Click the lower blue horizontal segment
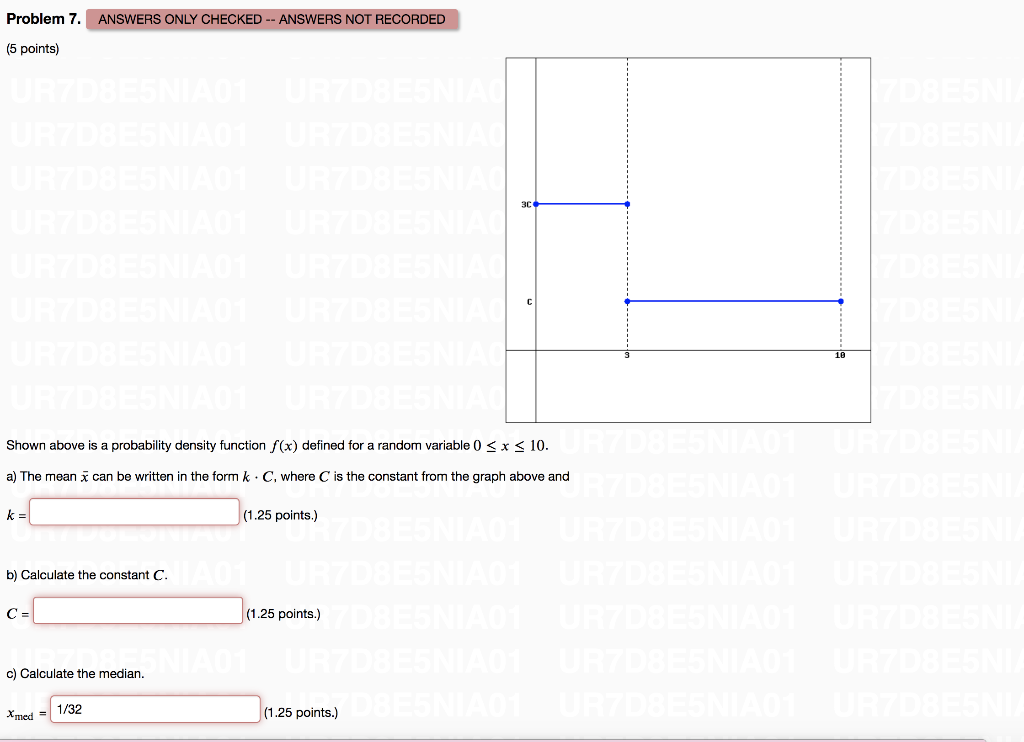The width and height of the screenshot is (1024, 742). [733, 300]
